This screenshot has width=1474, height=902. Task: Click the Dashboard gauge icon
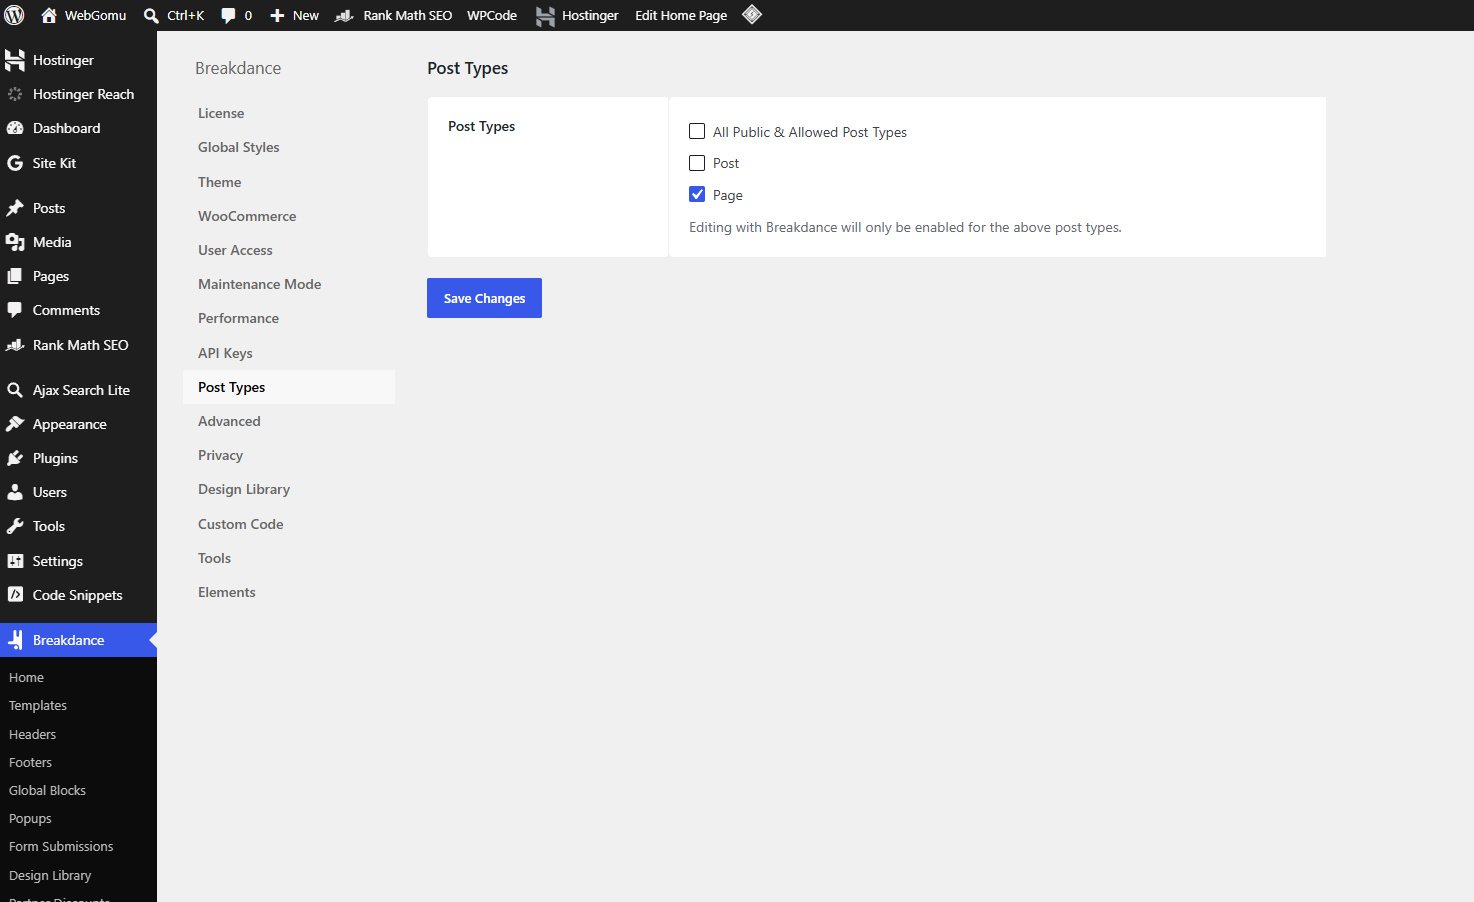[15, 128]
